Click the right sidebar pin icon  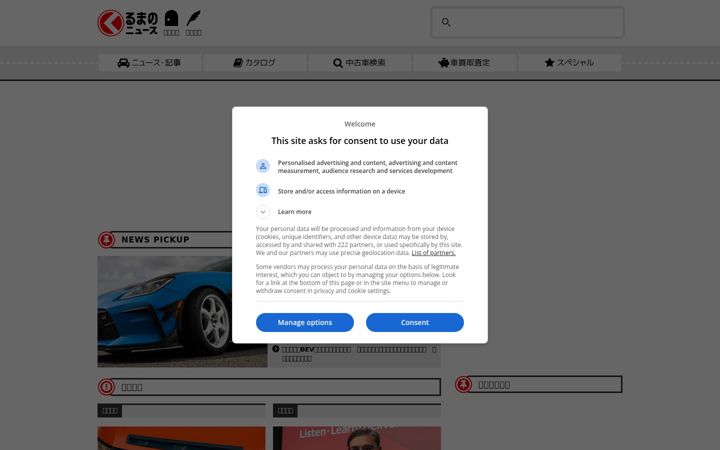pyautogui.click(x=463, y=384)
